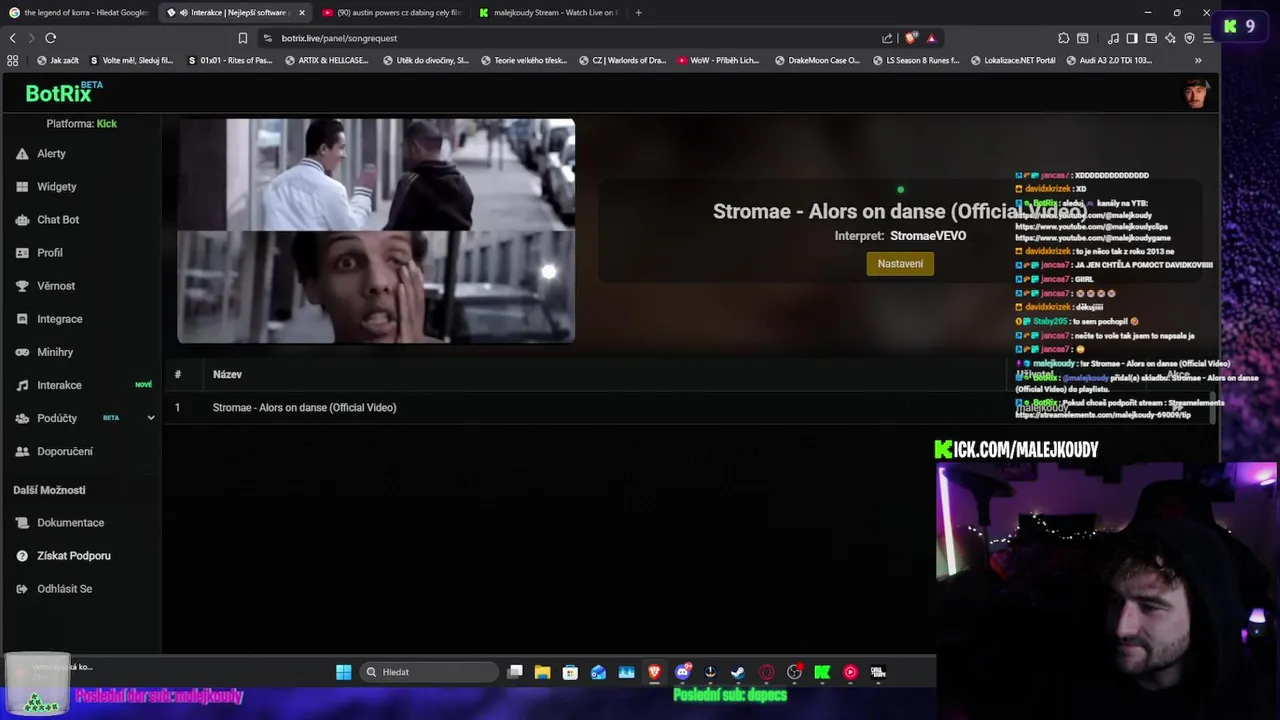The width and height of the screenshot is (1280, 720).
Task: Open YouTube Music on the taskbar
Action: point(850,672)
